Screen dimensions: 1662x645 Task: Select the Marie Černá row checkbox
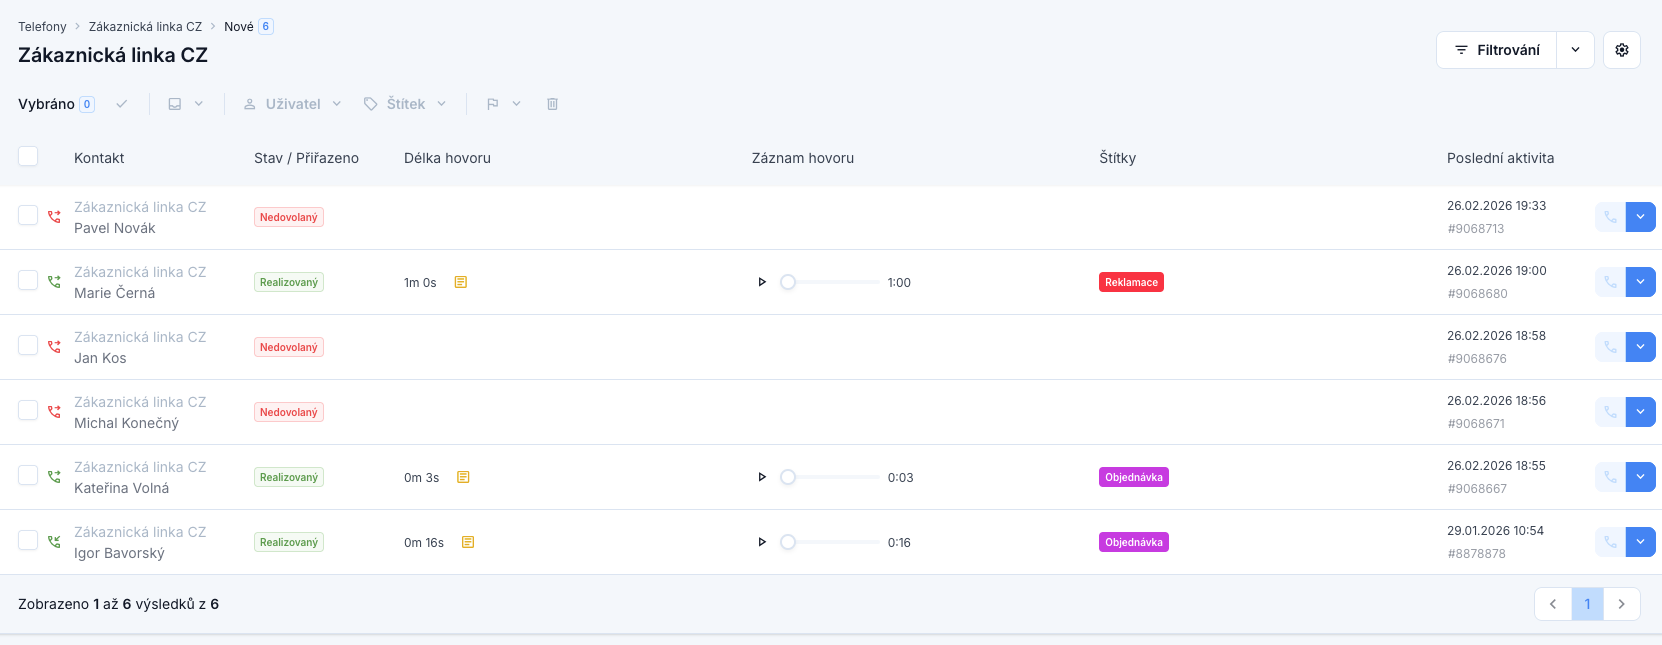point(28,280)
